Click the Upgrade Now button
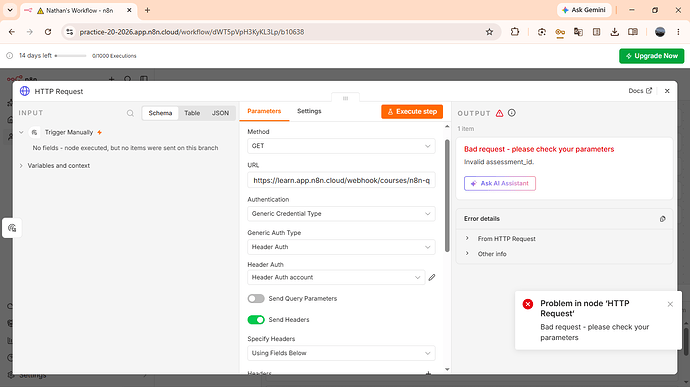 tap(651, 56)
